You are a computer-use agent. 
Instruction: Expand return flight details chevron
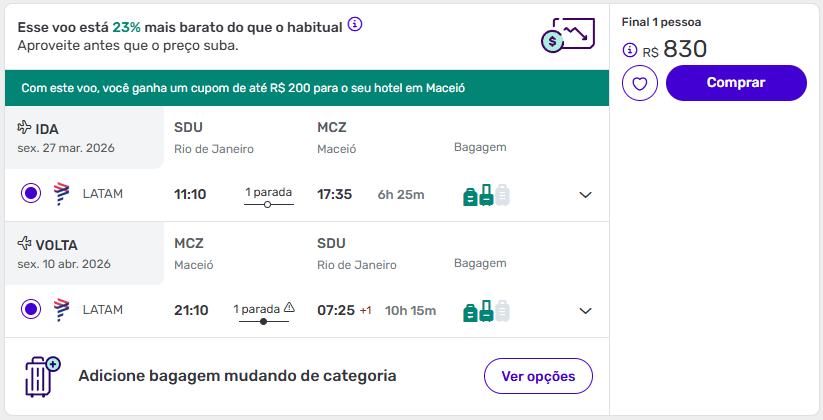coord(586,311)
